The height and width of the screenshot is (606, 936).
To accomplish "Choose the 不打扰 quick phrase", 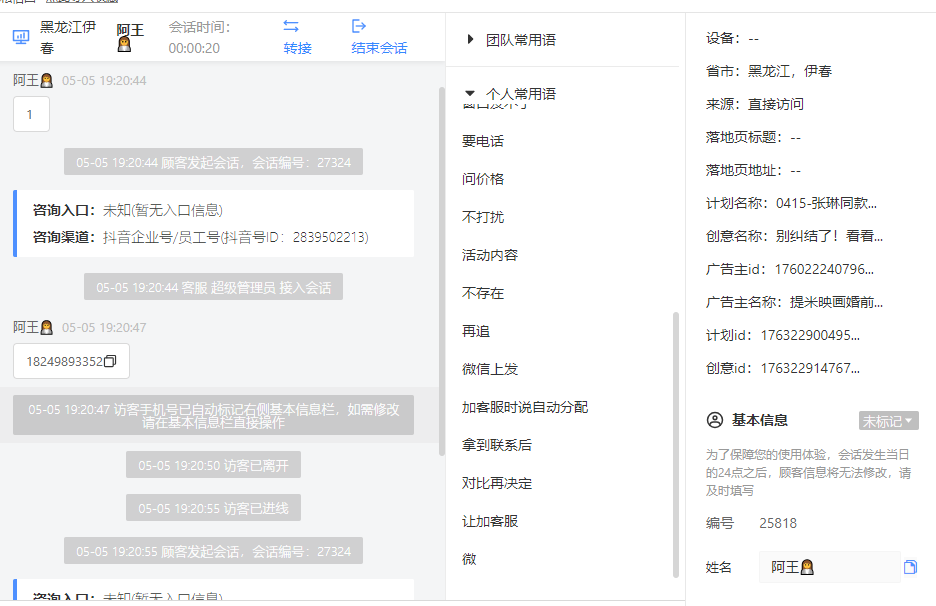I will 483,217.
